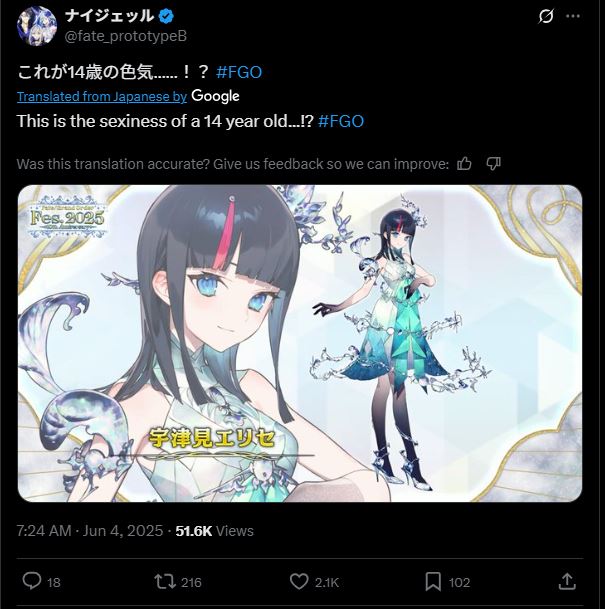605x609 pixels.
Task: Open the attached character artwork image
Action: tap(300, 343)
